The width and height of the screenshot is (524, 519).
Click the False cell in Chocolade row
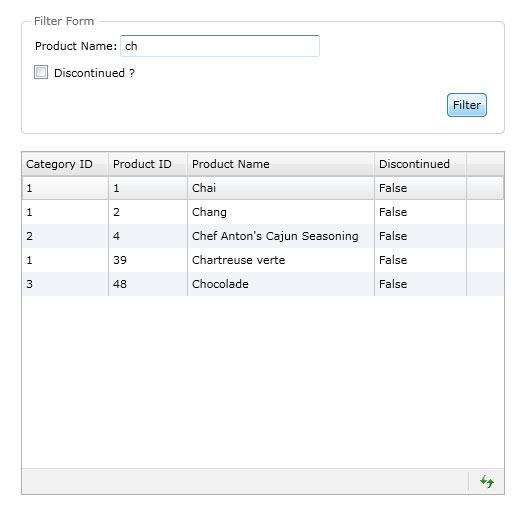click(420, 284)
